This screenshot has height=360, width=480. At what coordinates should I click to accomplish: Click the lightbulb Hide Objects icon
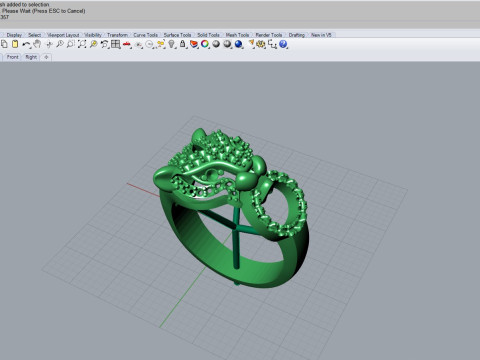tap(172, 44)
